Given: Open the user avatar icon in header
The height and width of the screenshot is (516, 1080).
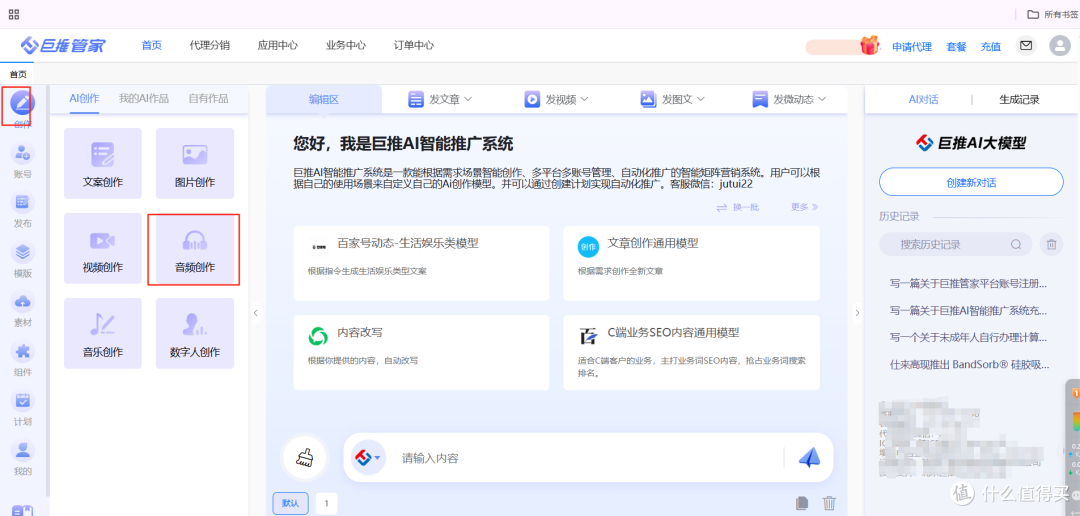Looking at the screenshot, I should coord(1059,45).
